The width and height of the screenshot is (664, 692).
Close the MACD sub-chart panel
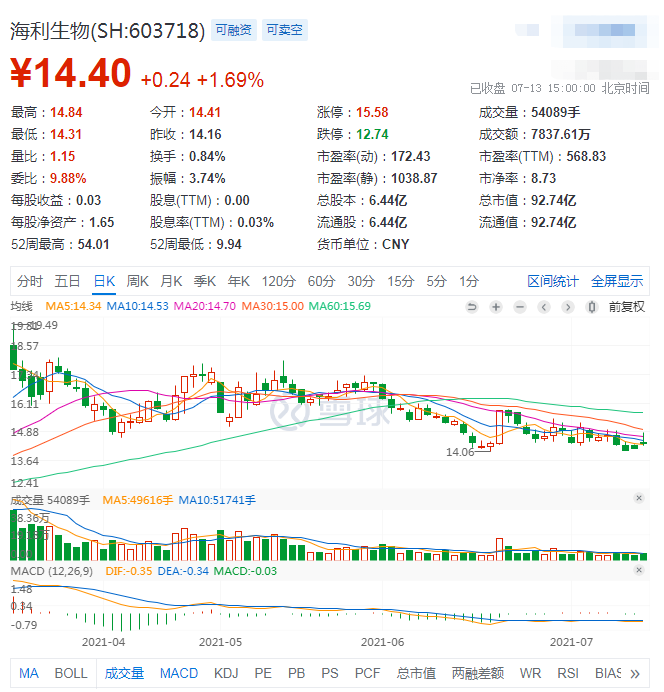tap(638, 571)
